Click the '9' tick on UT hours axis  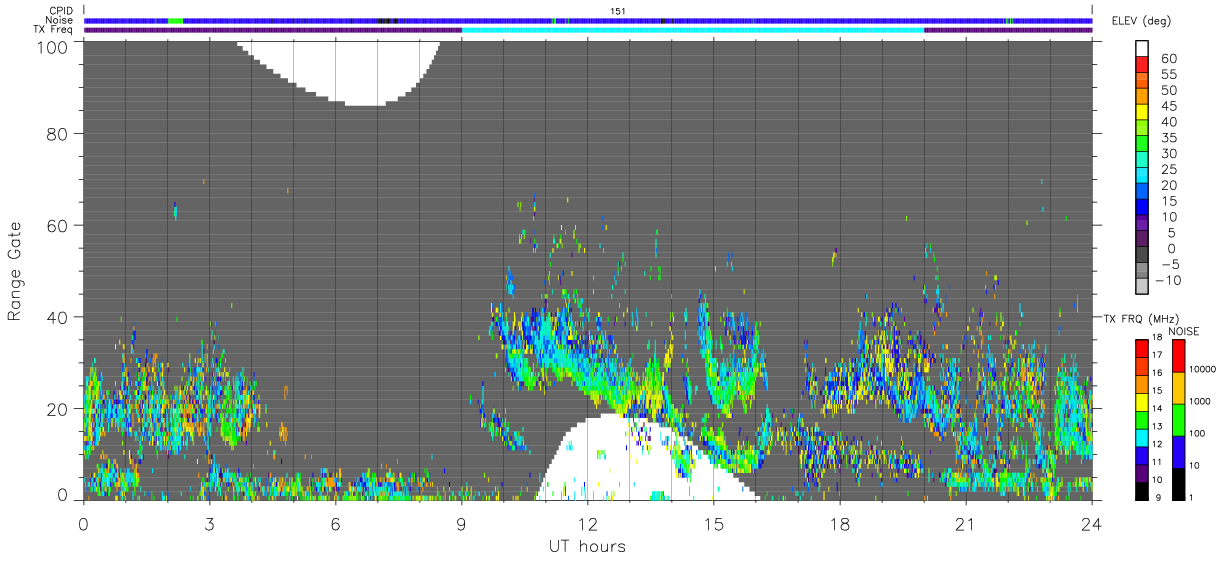click(x=462, y=524)
